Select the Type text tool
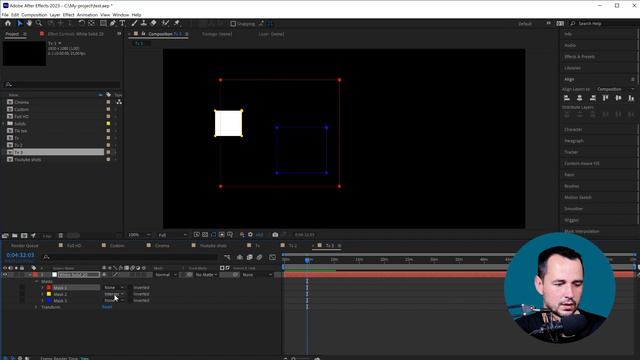 (x=122, y=24)
